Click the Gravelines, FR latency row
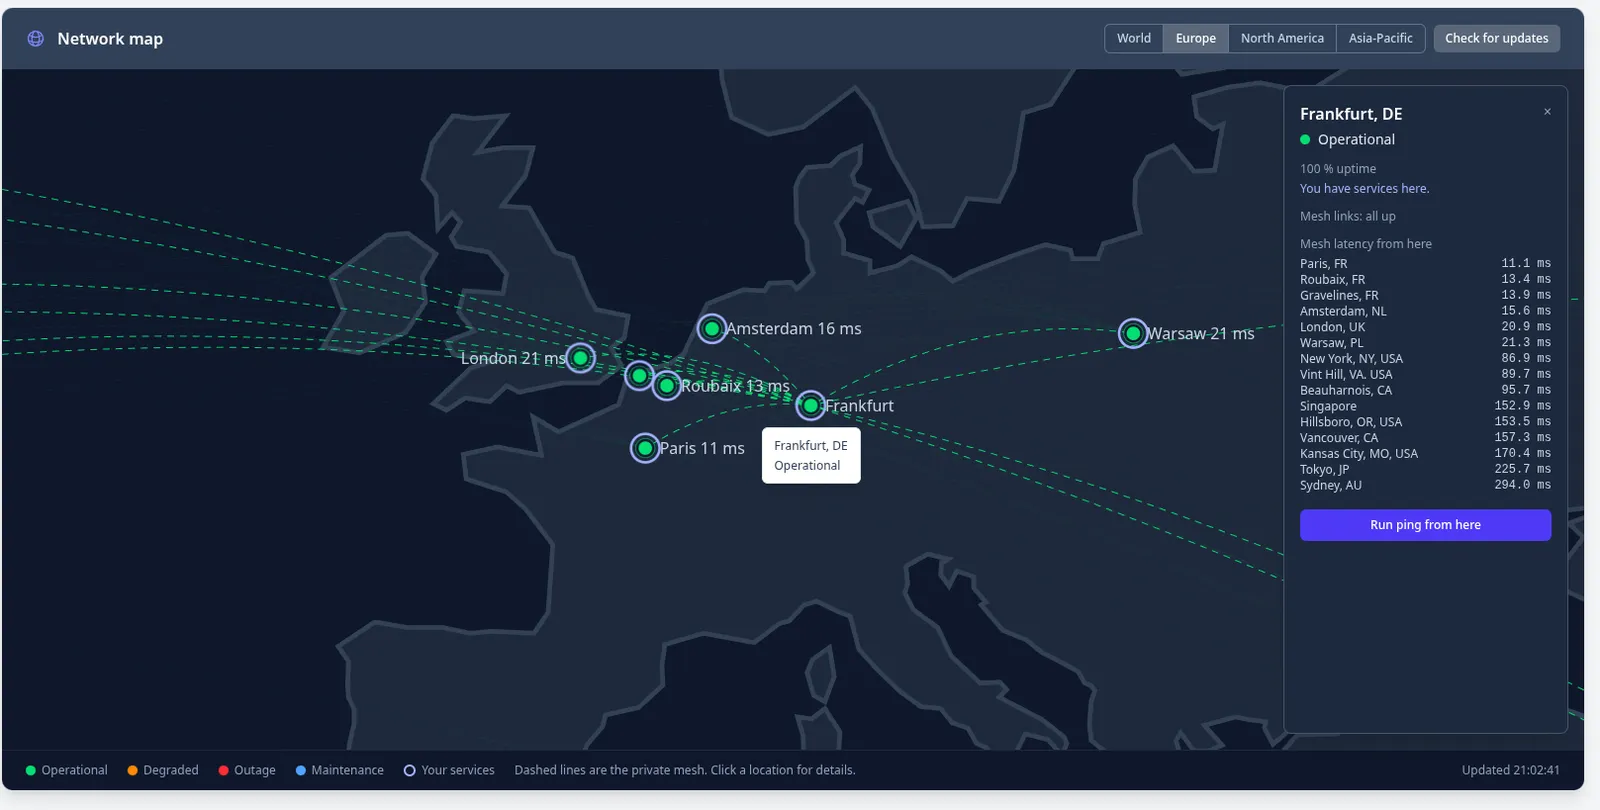The height and width of the screenshot is (810, 1600). coord(1425,295)
